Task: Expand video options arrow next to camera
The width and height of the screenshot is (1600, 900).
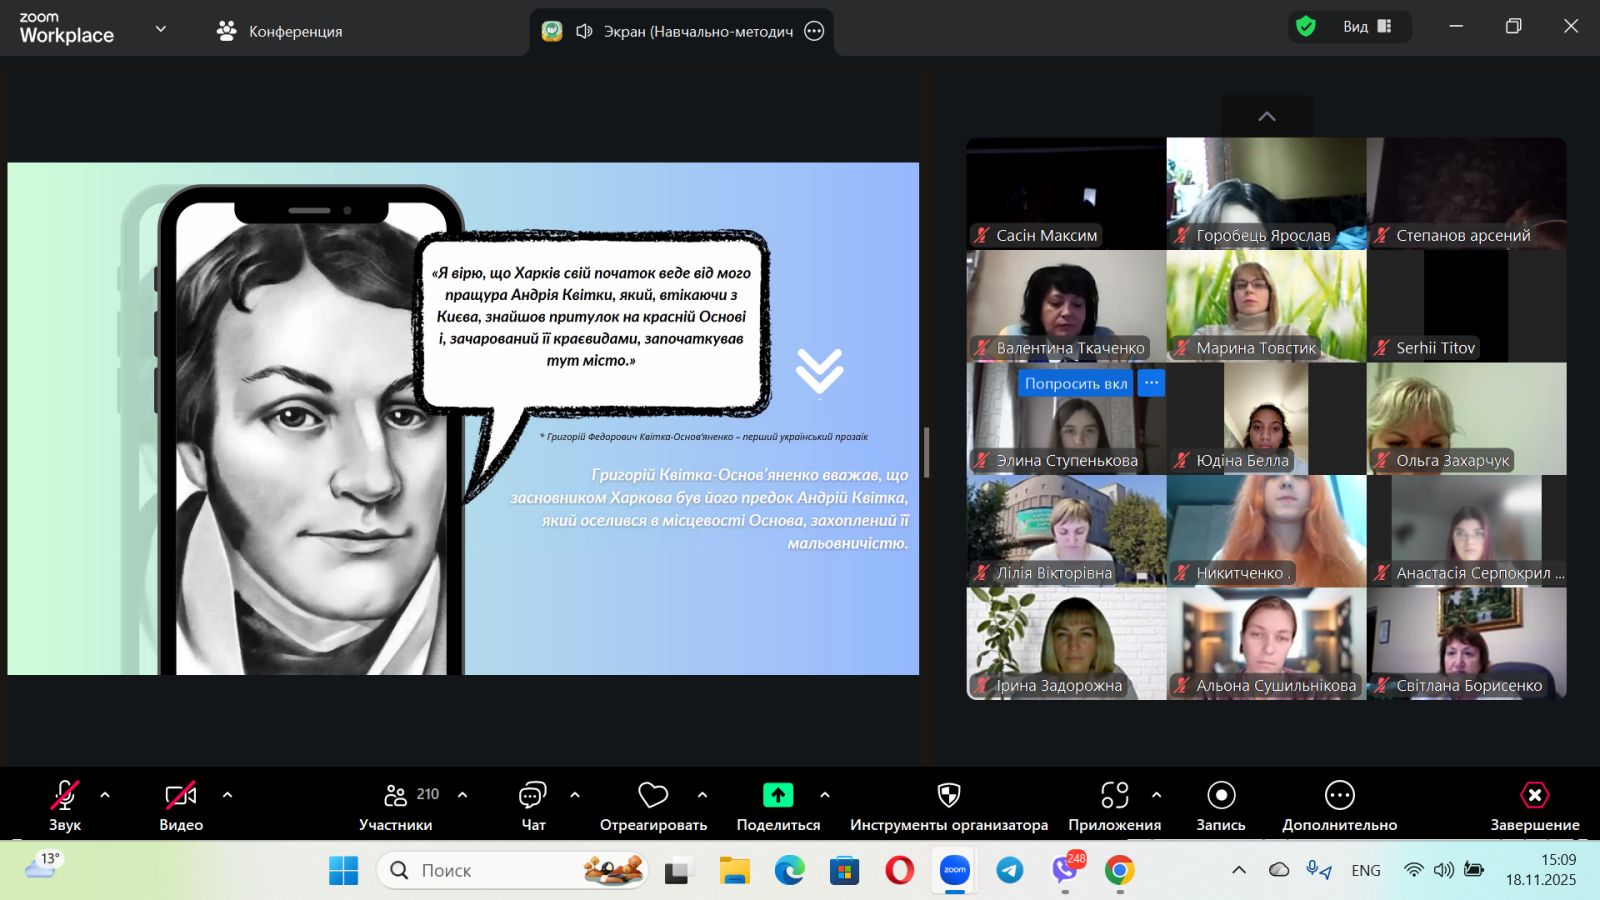Action: [x=227, y=796]
